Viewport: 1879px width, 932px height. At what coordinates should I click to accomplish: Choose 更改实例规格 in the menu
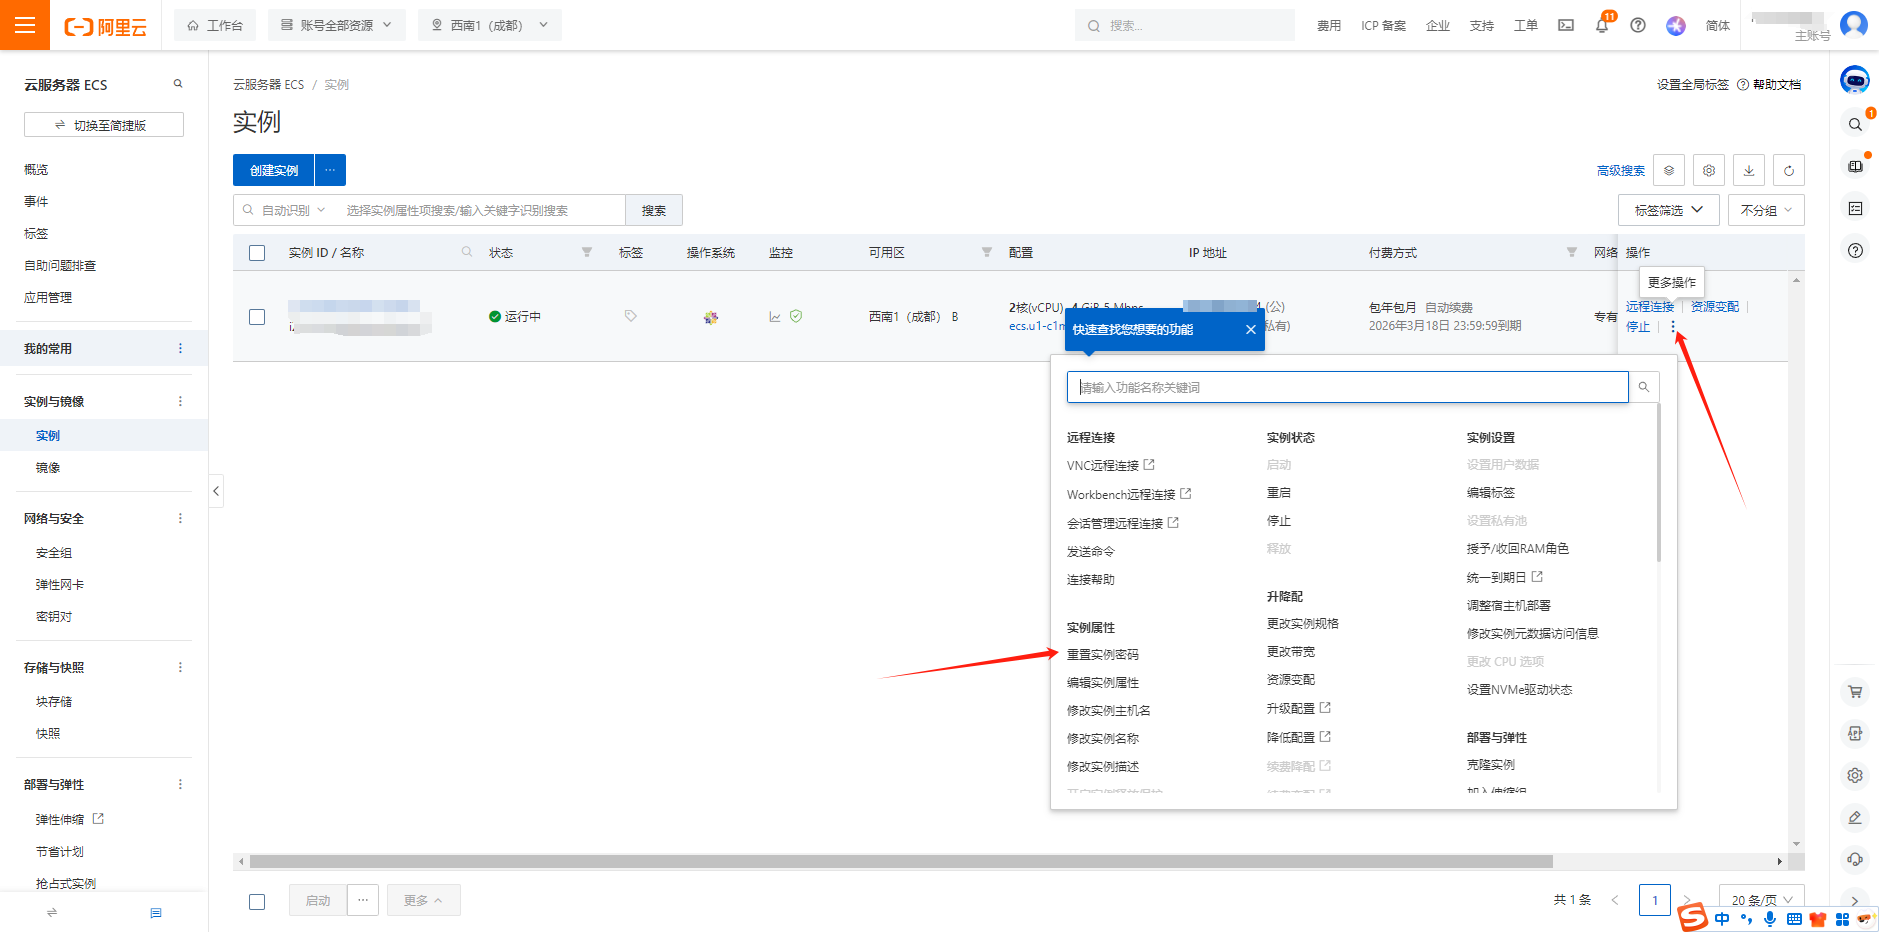pyautogui.click(x=1302, y=624)
